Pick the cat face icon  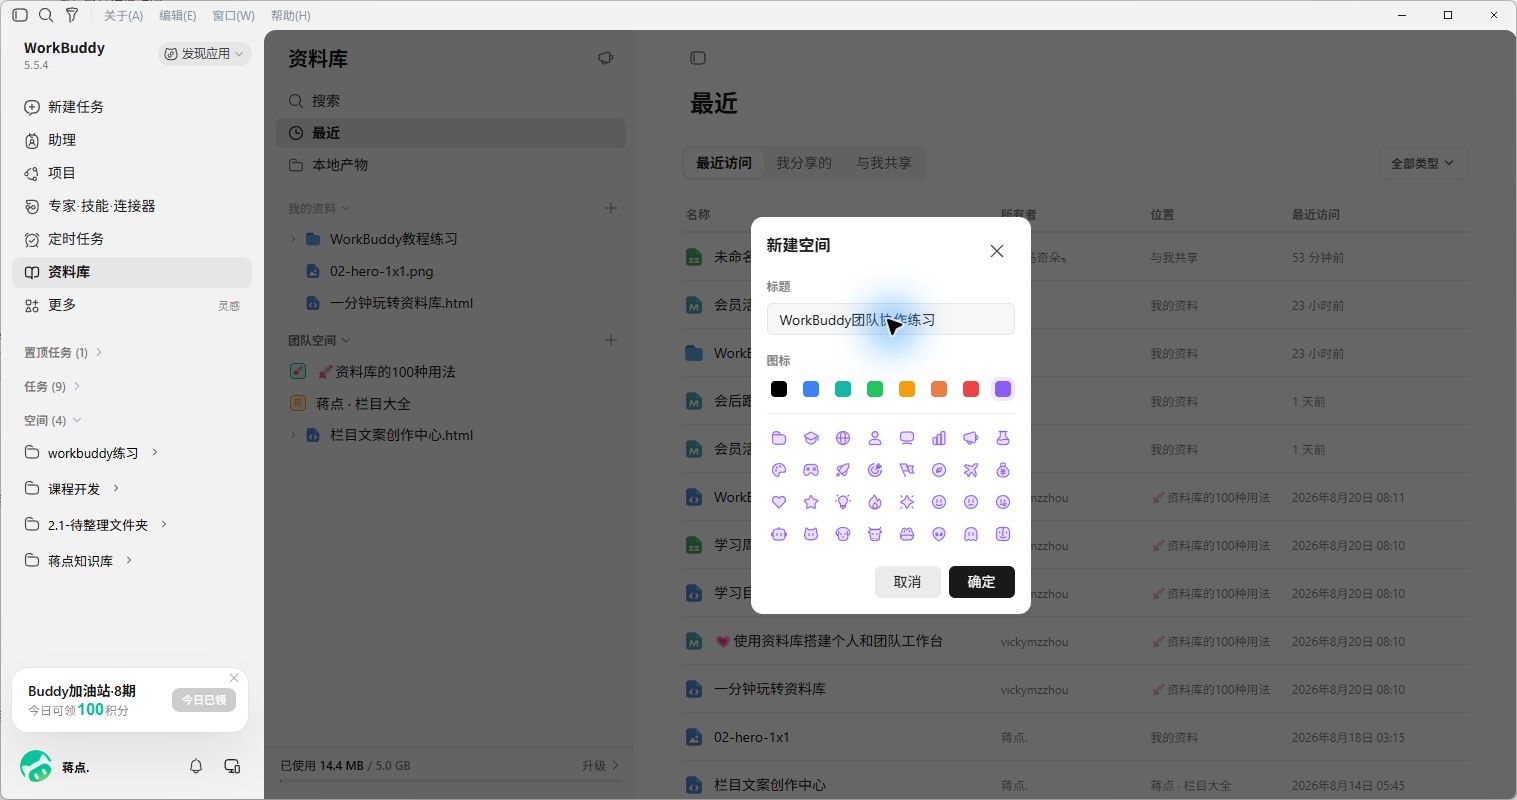pos(811,534)
